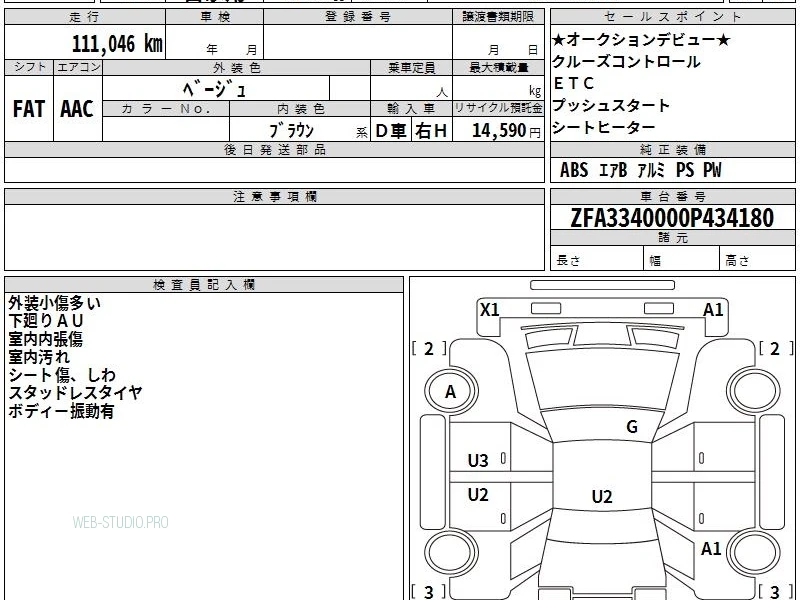Select the interior color ブラウン
800x600 pixels.
pyautogui.click(x=291, y=131)
